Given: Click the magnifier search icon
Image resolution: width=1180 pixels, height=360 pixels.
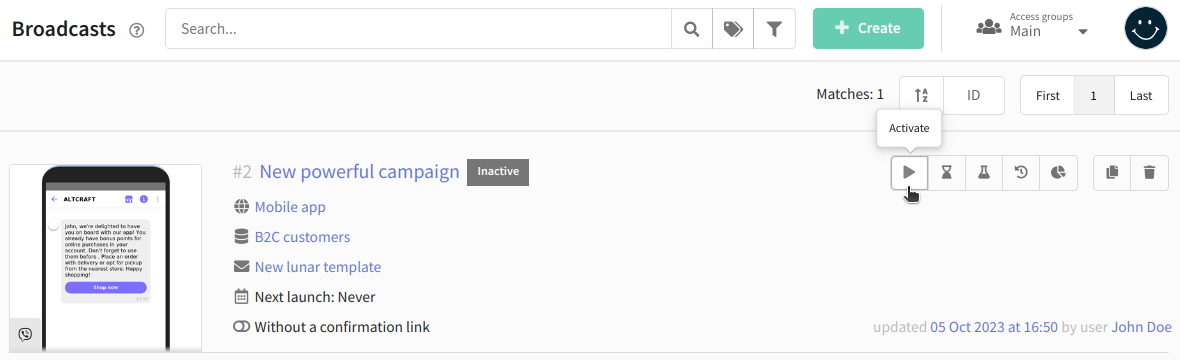Looking at the screenshot, I should [692, 29].
